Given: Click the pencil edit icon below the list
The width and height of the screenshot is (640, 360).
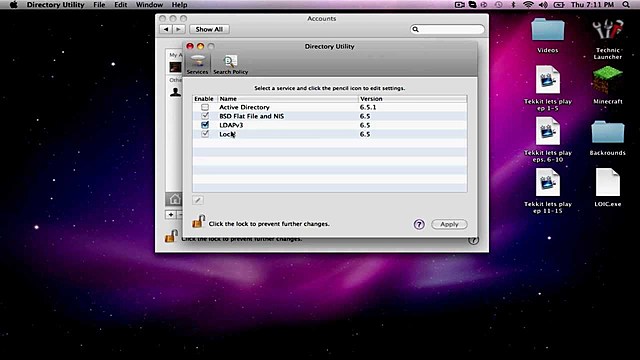Looking at the screenshot, I should point(198,200).
